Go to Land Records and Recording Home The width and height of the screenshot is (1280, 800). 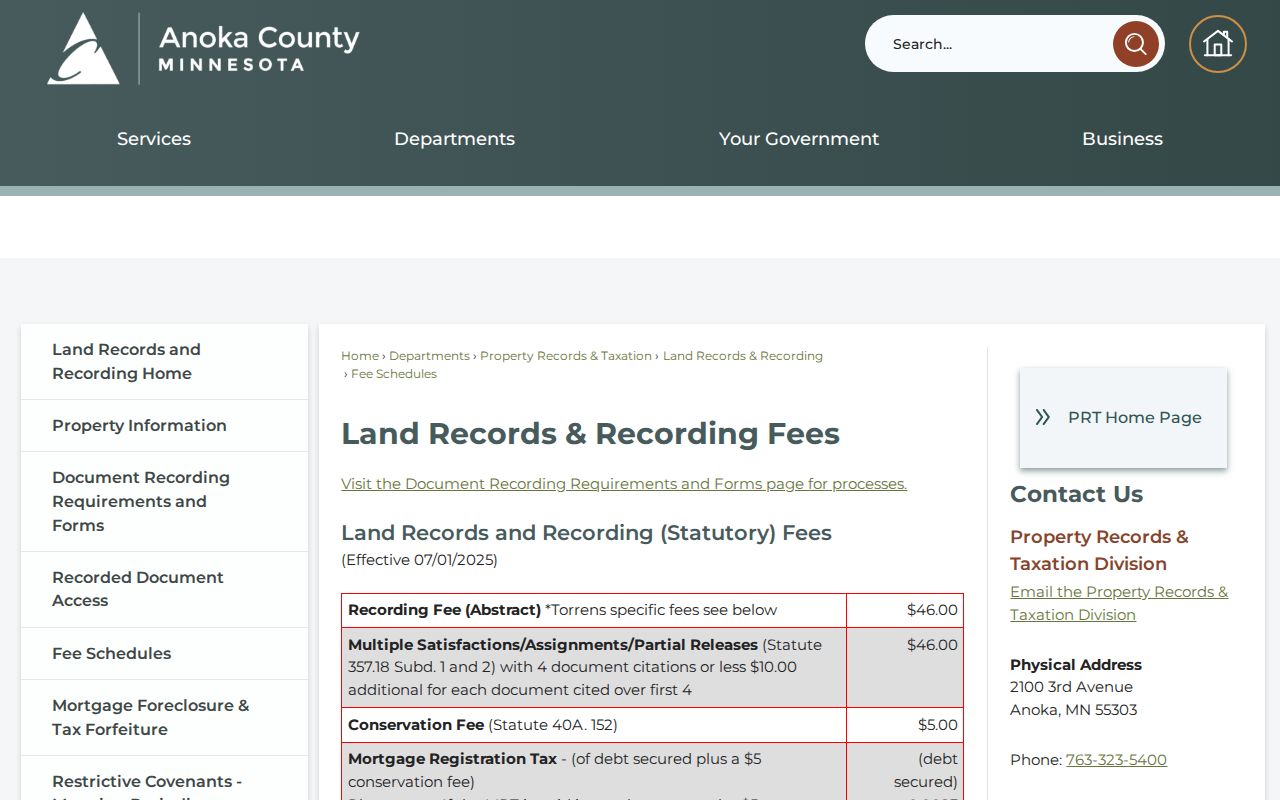click(x=164, y=362)
